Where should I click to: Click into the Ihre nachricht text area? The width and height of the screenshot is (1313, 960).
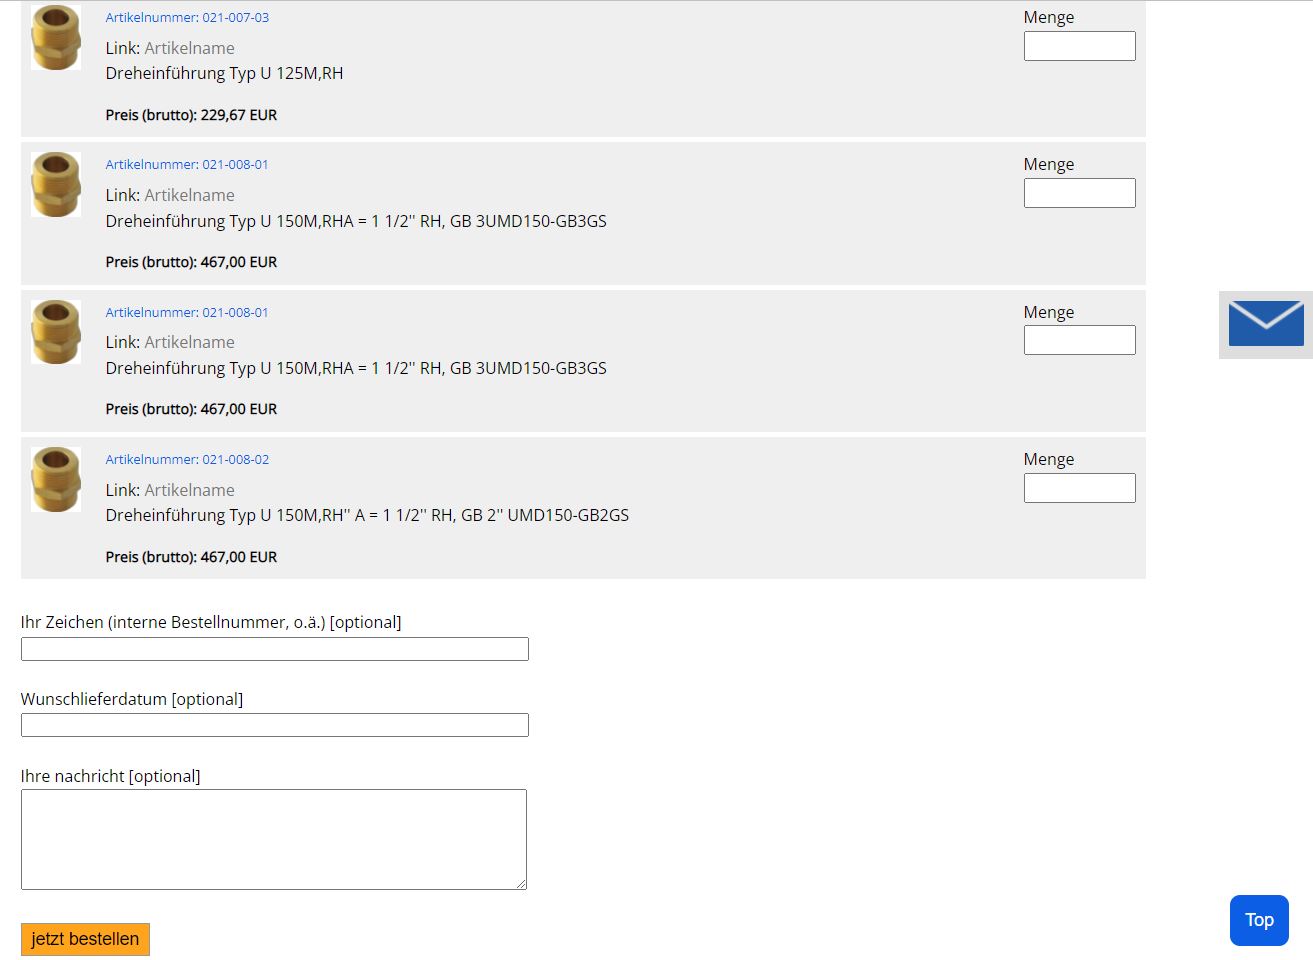(273, 839)
